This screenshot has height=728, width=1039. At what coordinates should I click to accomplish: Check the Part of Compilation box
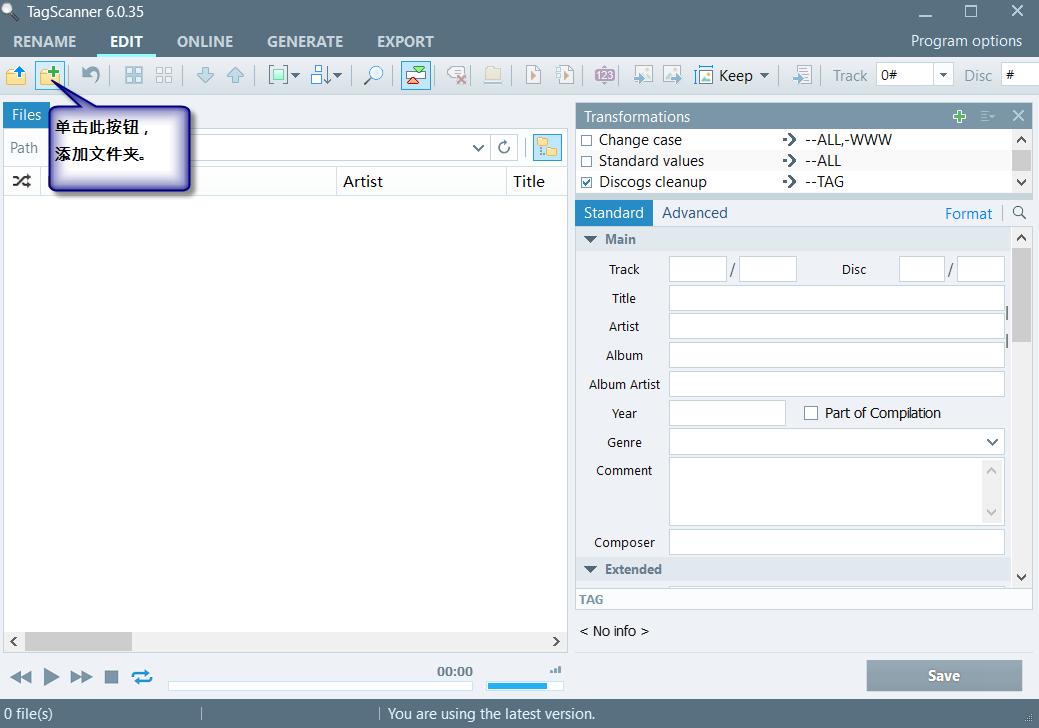point(811,413)
